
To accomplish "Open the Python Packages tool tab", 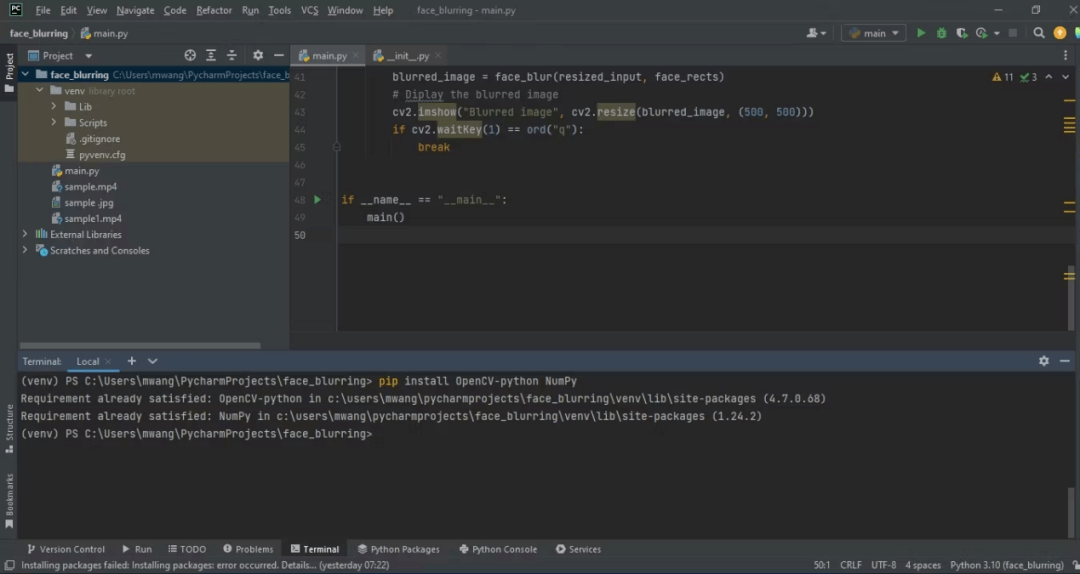I will pyautogui.click(x=399, y=549).
